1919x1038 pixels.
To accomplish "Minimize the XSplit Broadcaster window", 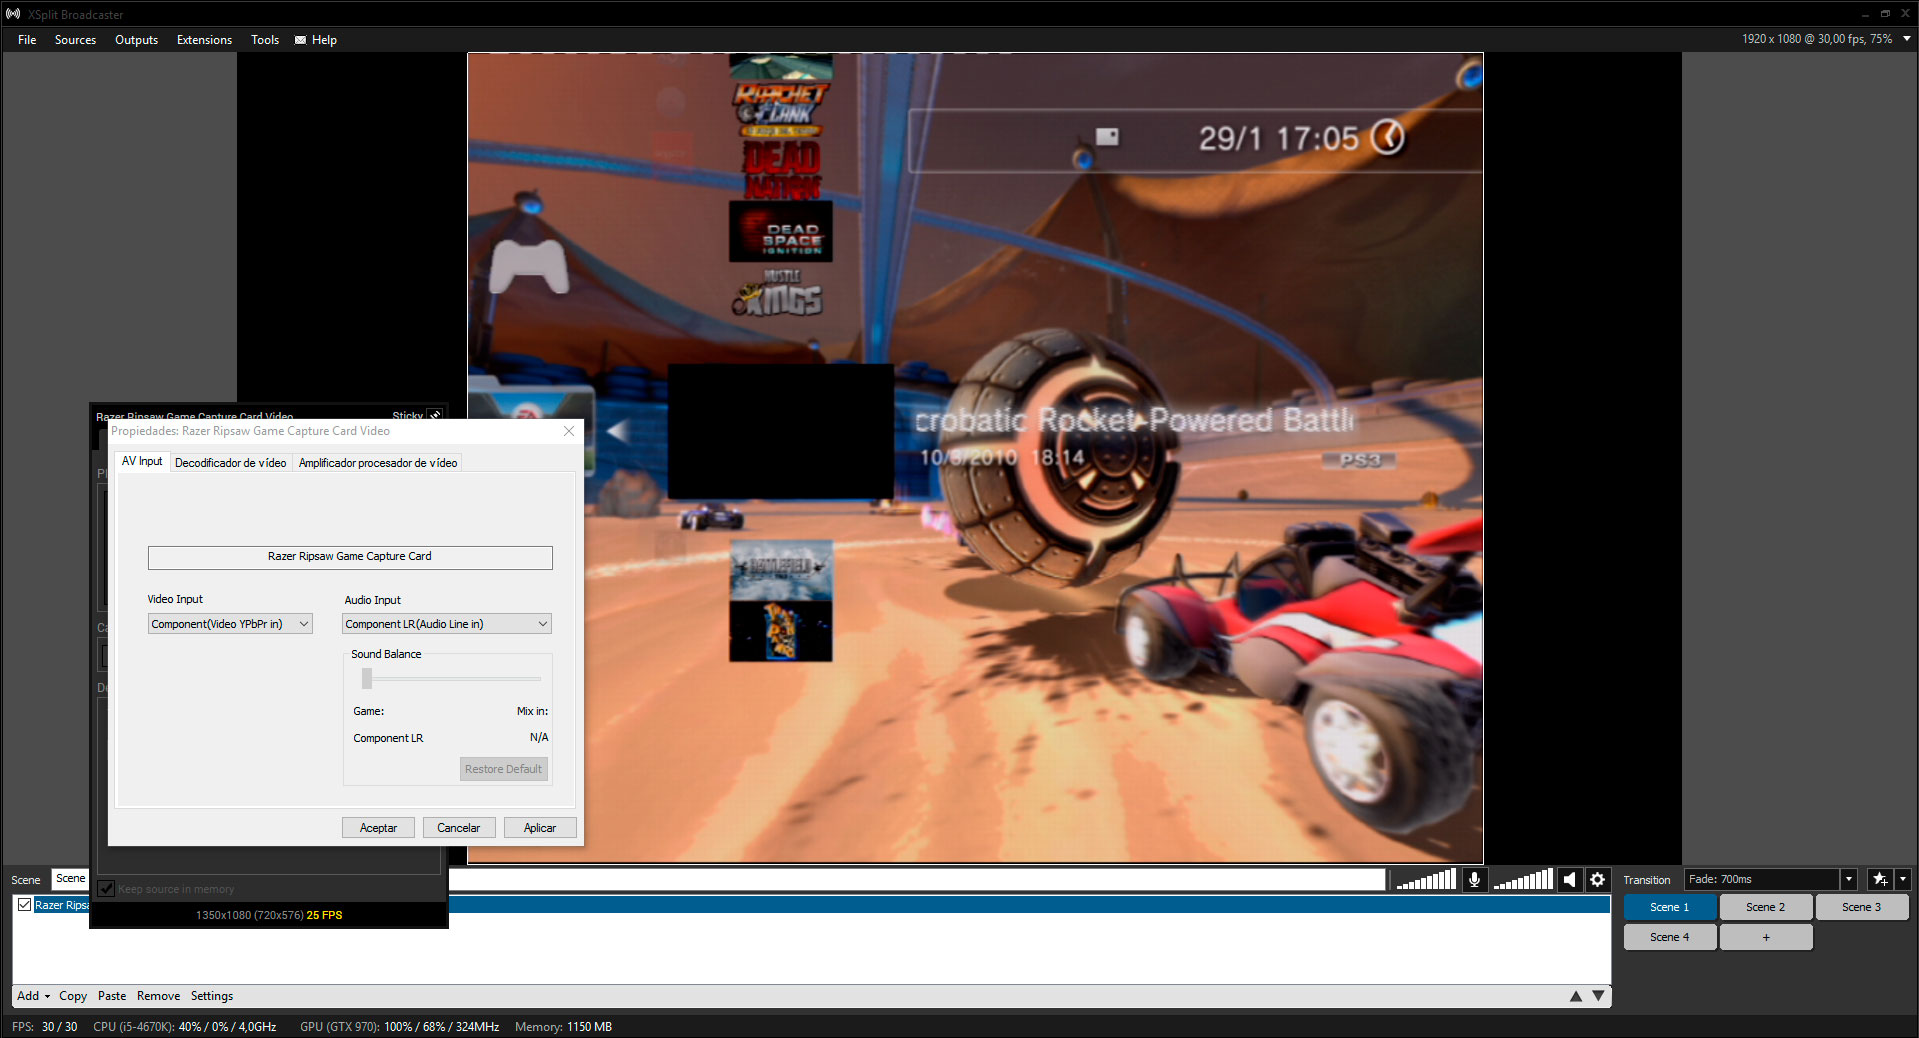I will 1865,14.
